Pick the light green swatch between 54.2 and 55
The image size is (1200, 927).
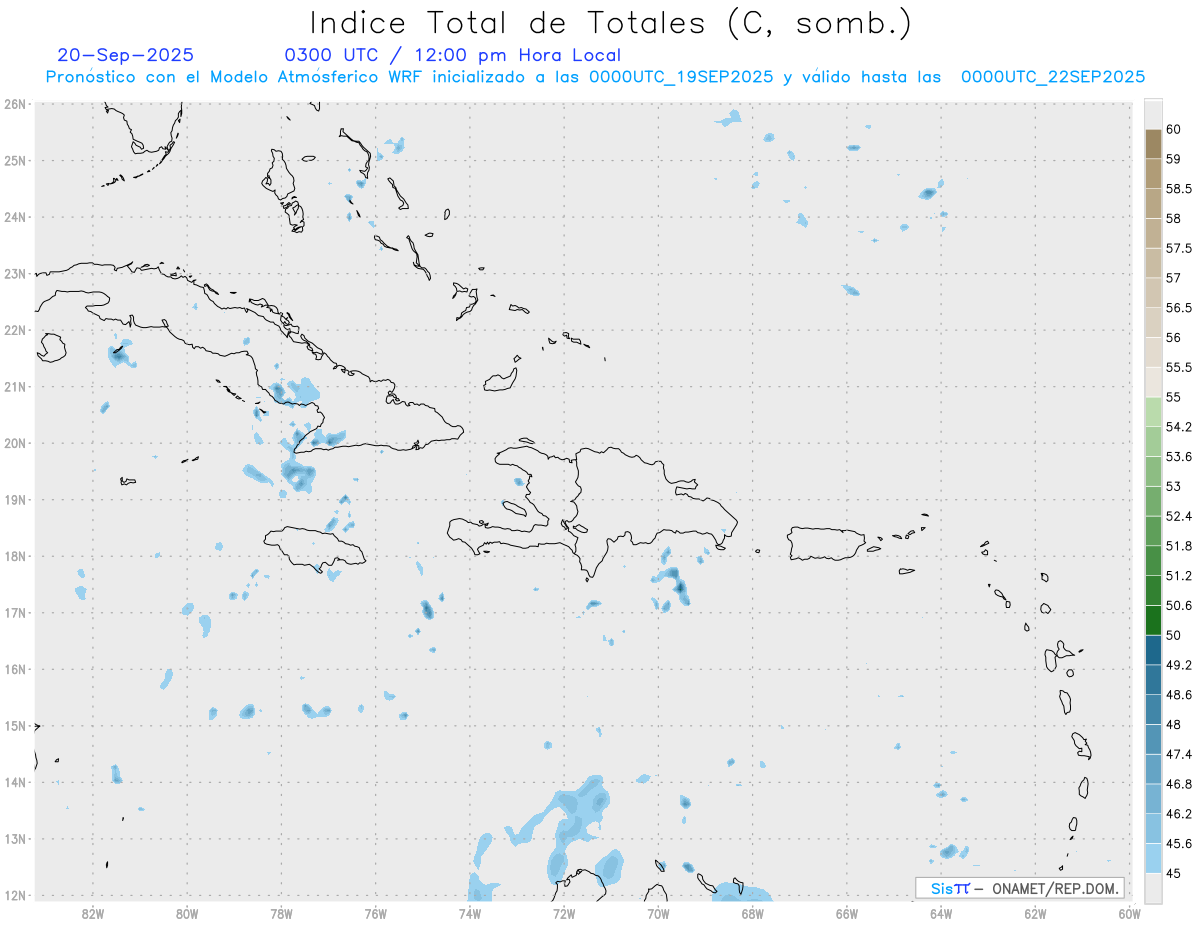(1153, 412)
